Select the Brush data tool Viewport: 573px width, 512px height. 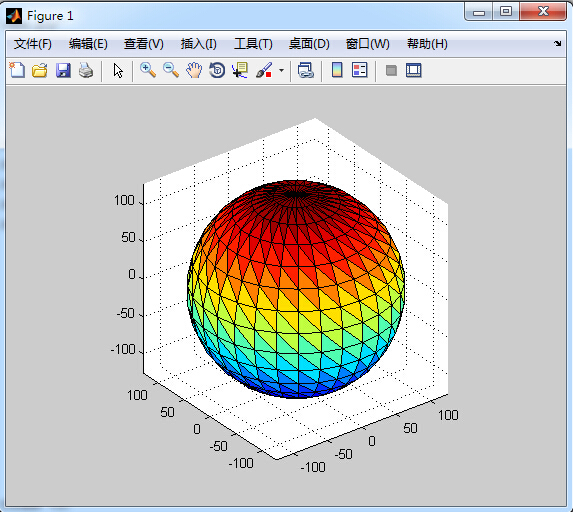point(264,70)
